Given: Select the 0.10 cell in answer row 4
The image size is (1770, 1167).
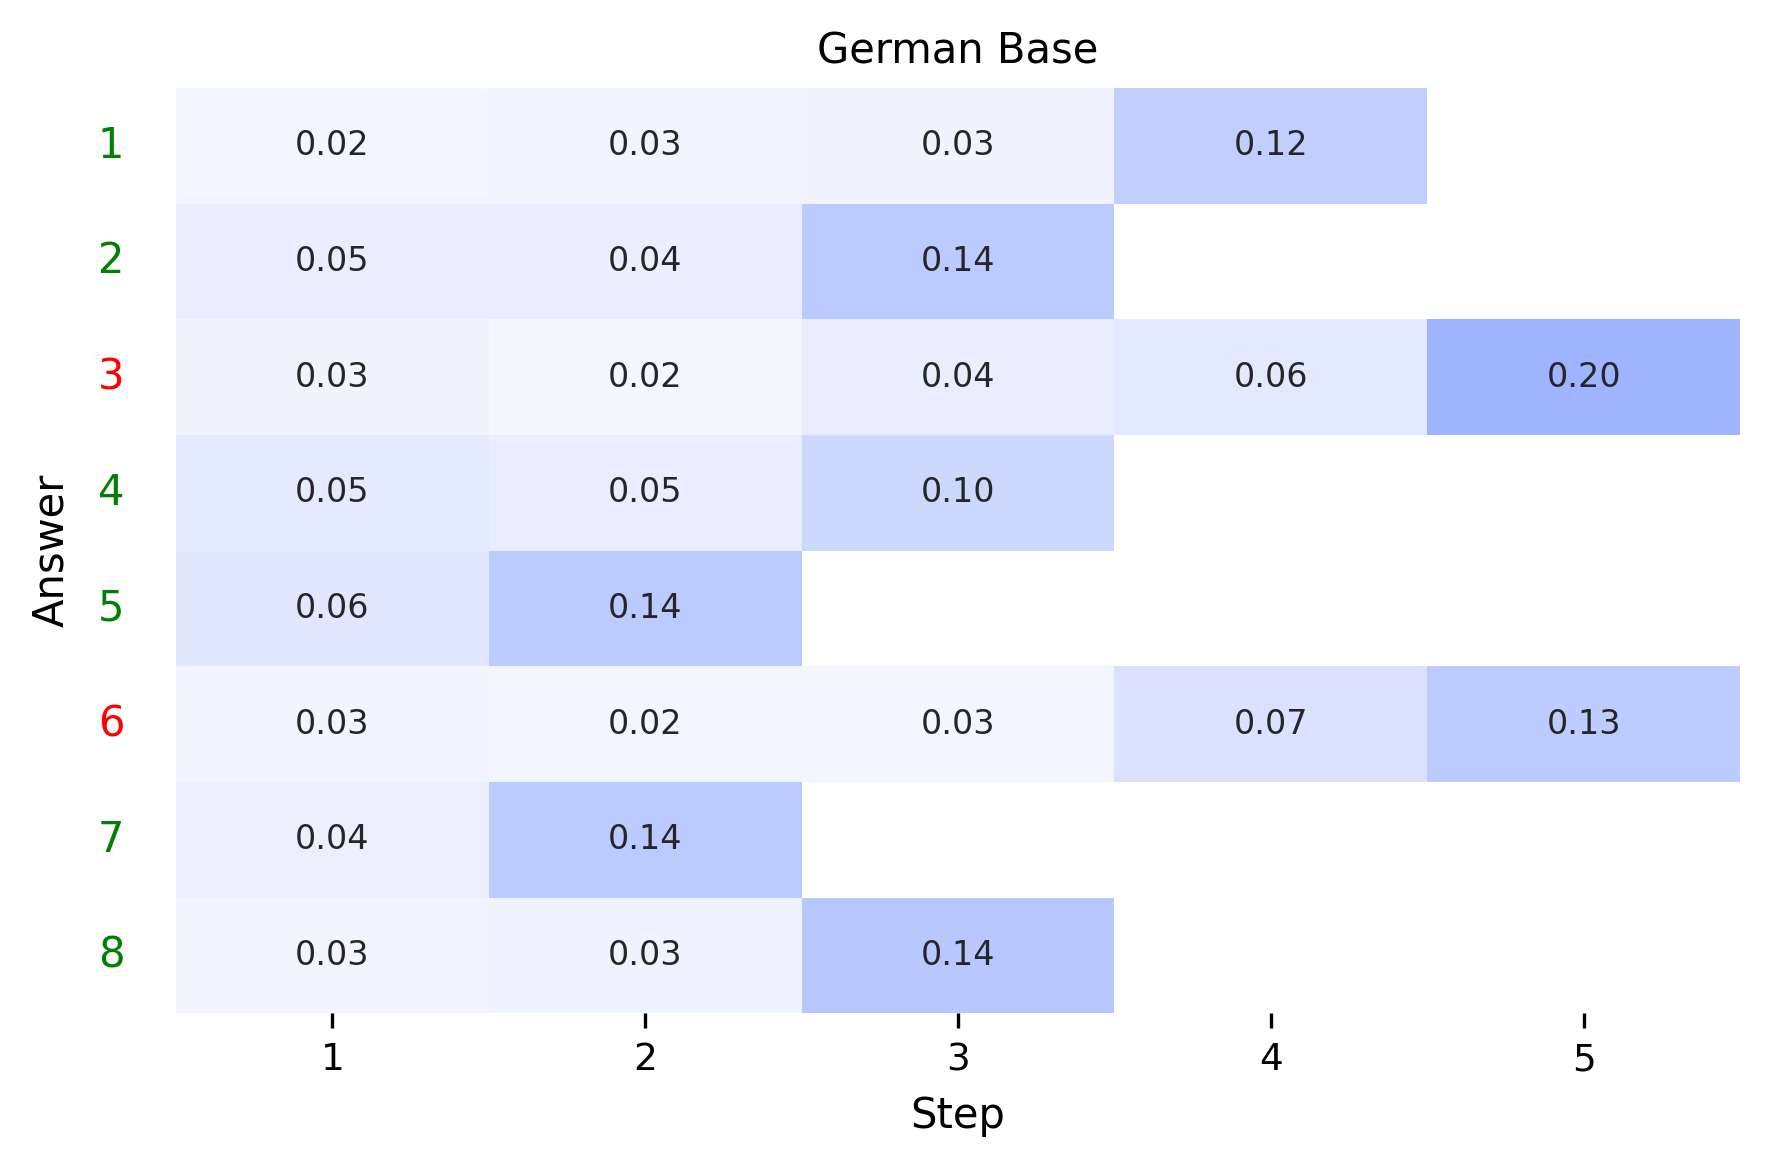Looking at the screenshot, I should [x=957, y=491].
